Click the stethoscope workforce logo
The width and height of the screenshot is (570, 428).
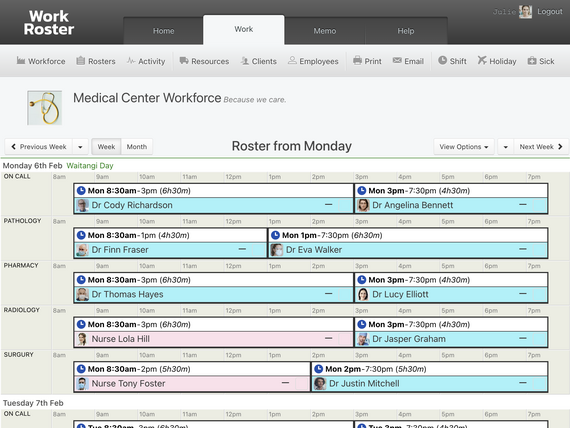pos(44,108)
